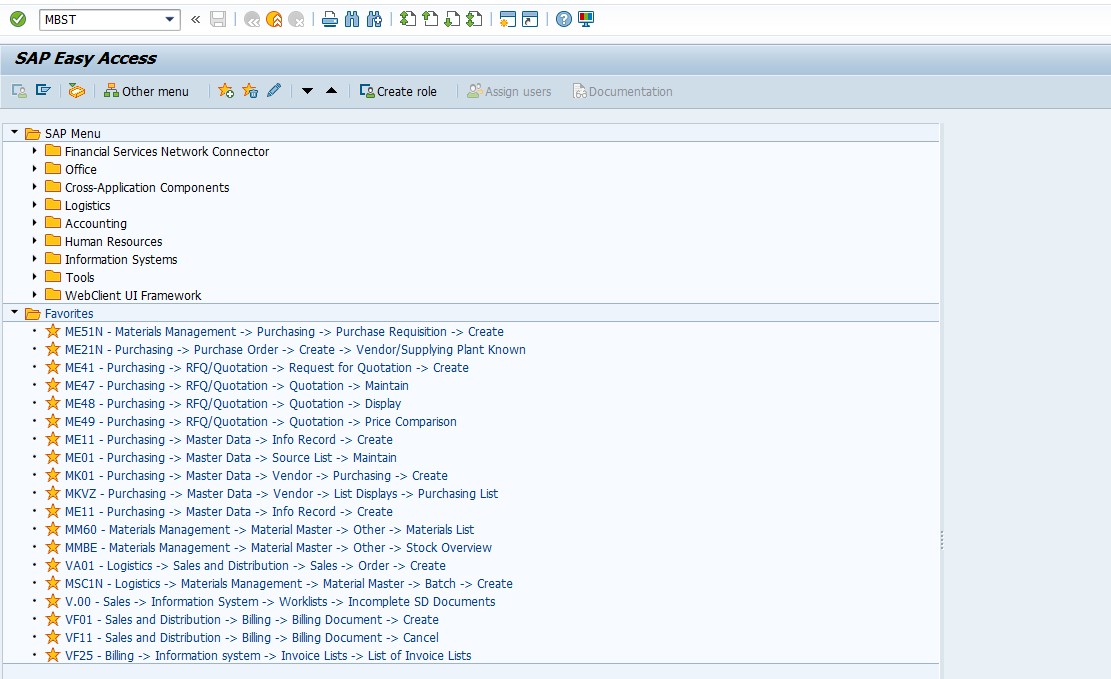Click the Move Favorites Up arrow
1111x679 pixels.
tap(332, 91)
